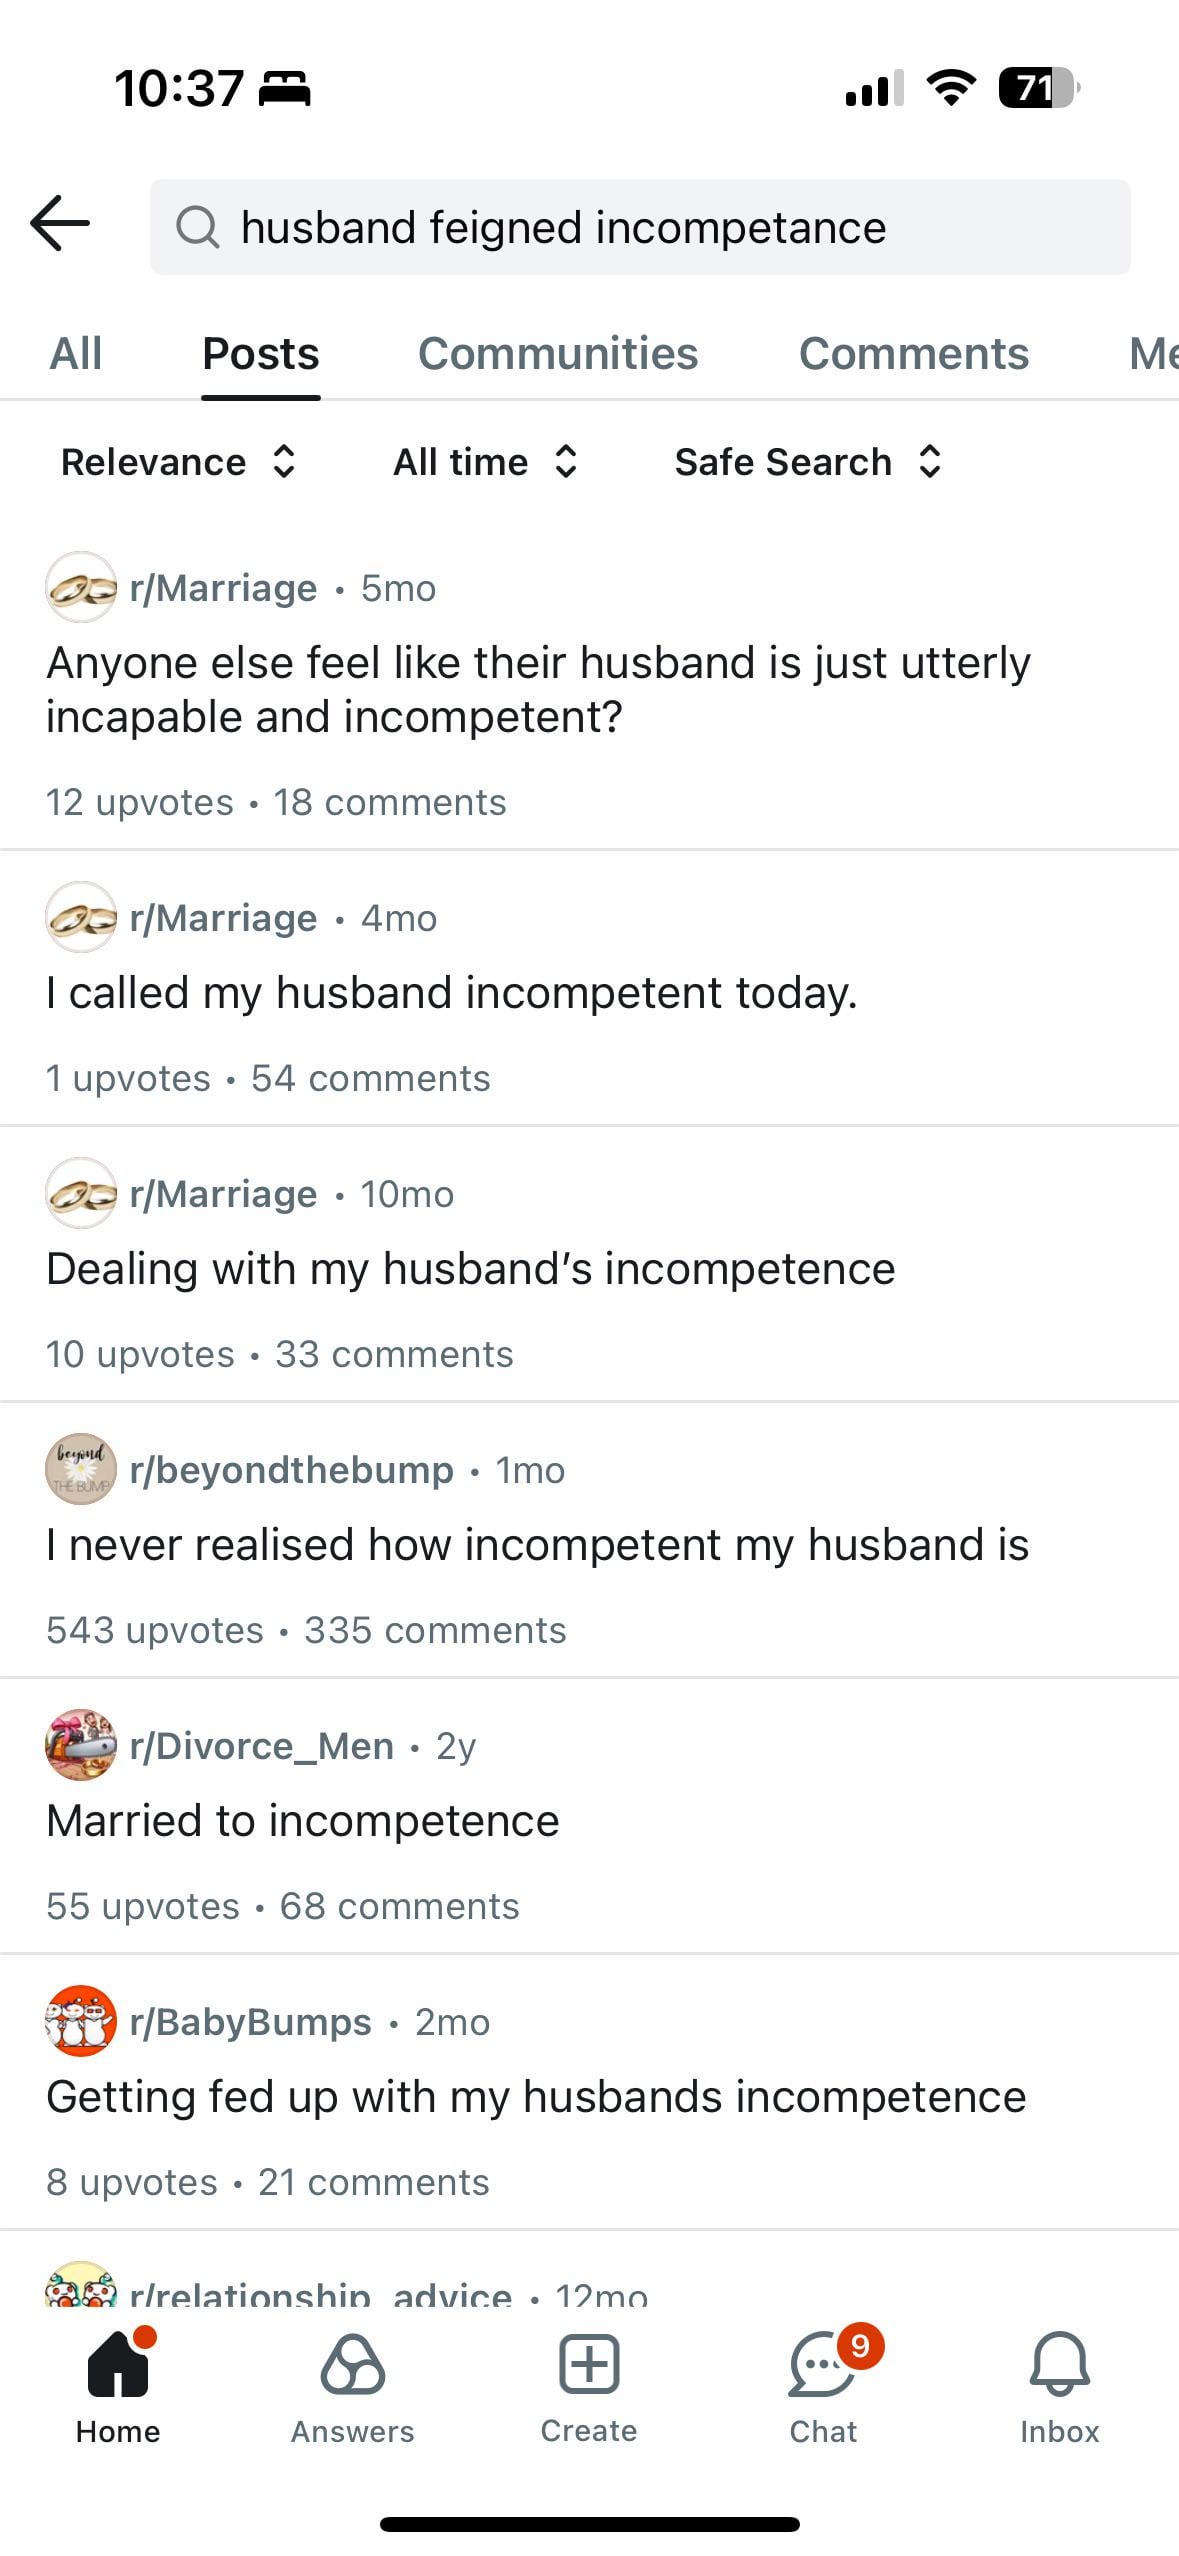This screenshot has height=2556, width=1179.
Task: Open "Dealing with my husband's incompetence" post
Action: click(471, 1269)
